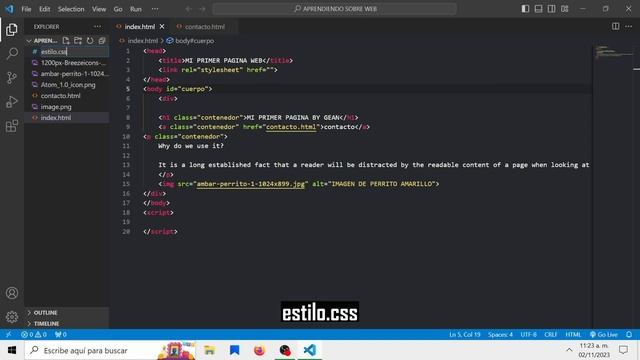Open the Accounts menu icon

tap(12, 293)
